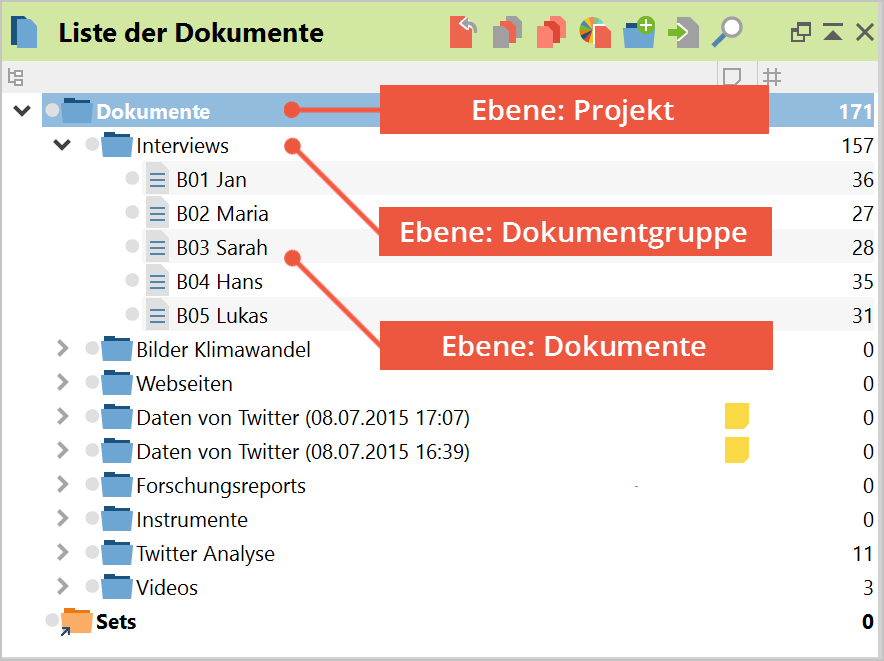Expand the Instrumente group
The width and height of the screenshot is (884, 661).
click(63, 518)
